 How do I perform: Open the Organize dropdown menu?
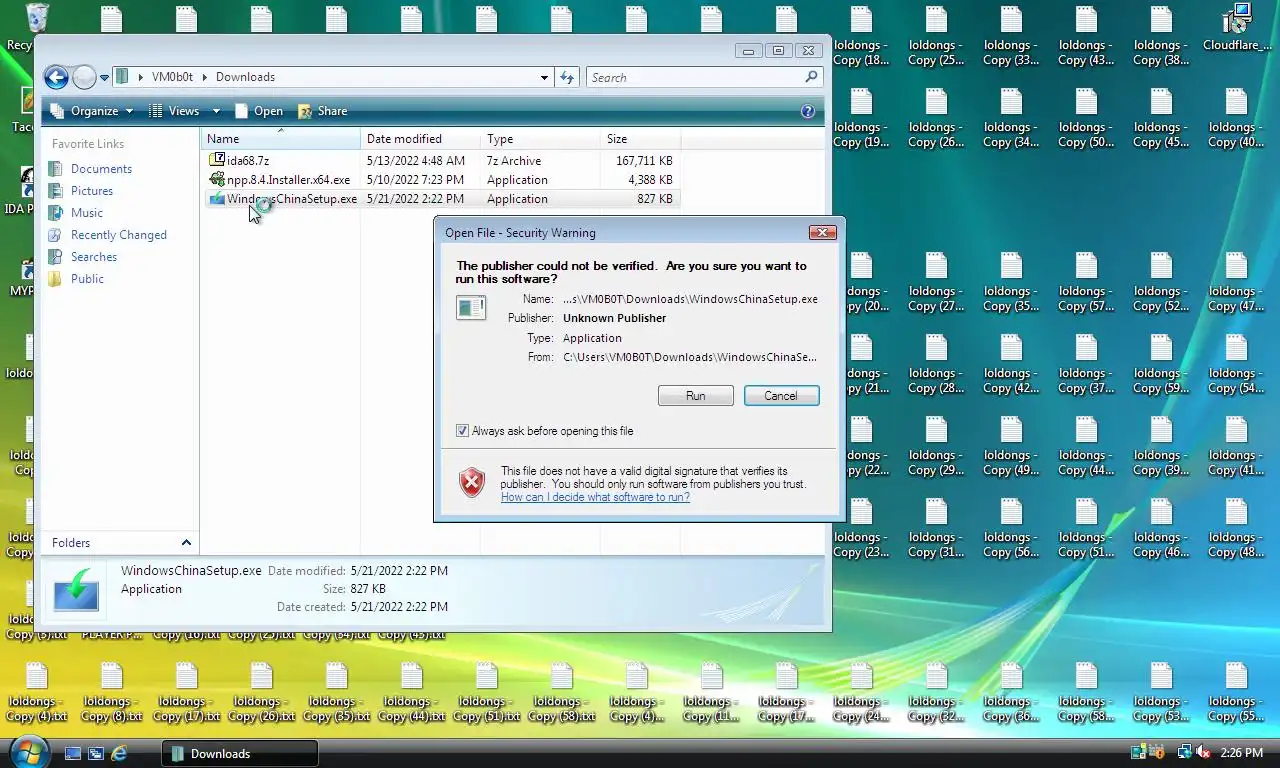(x=94, y=111)
